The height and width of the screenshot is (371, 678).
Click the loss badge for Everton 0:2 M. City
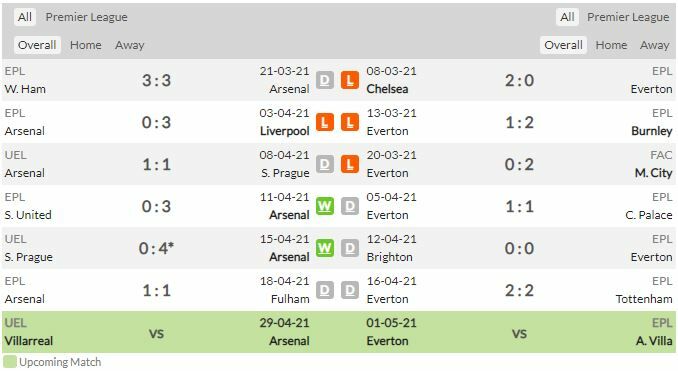point(350,164)
